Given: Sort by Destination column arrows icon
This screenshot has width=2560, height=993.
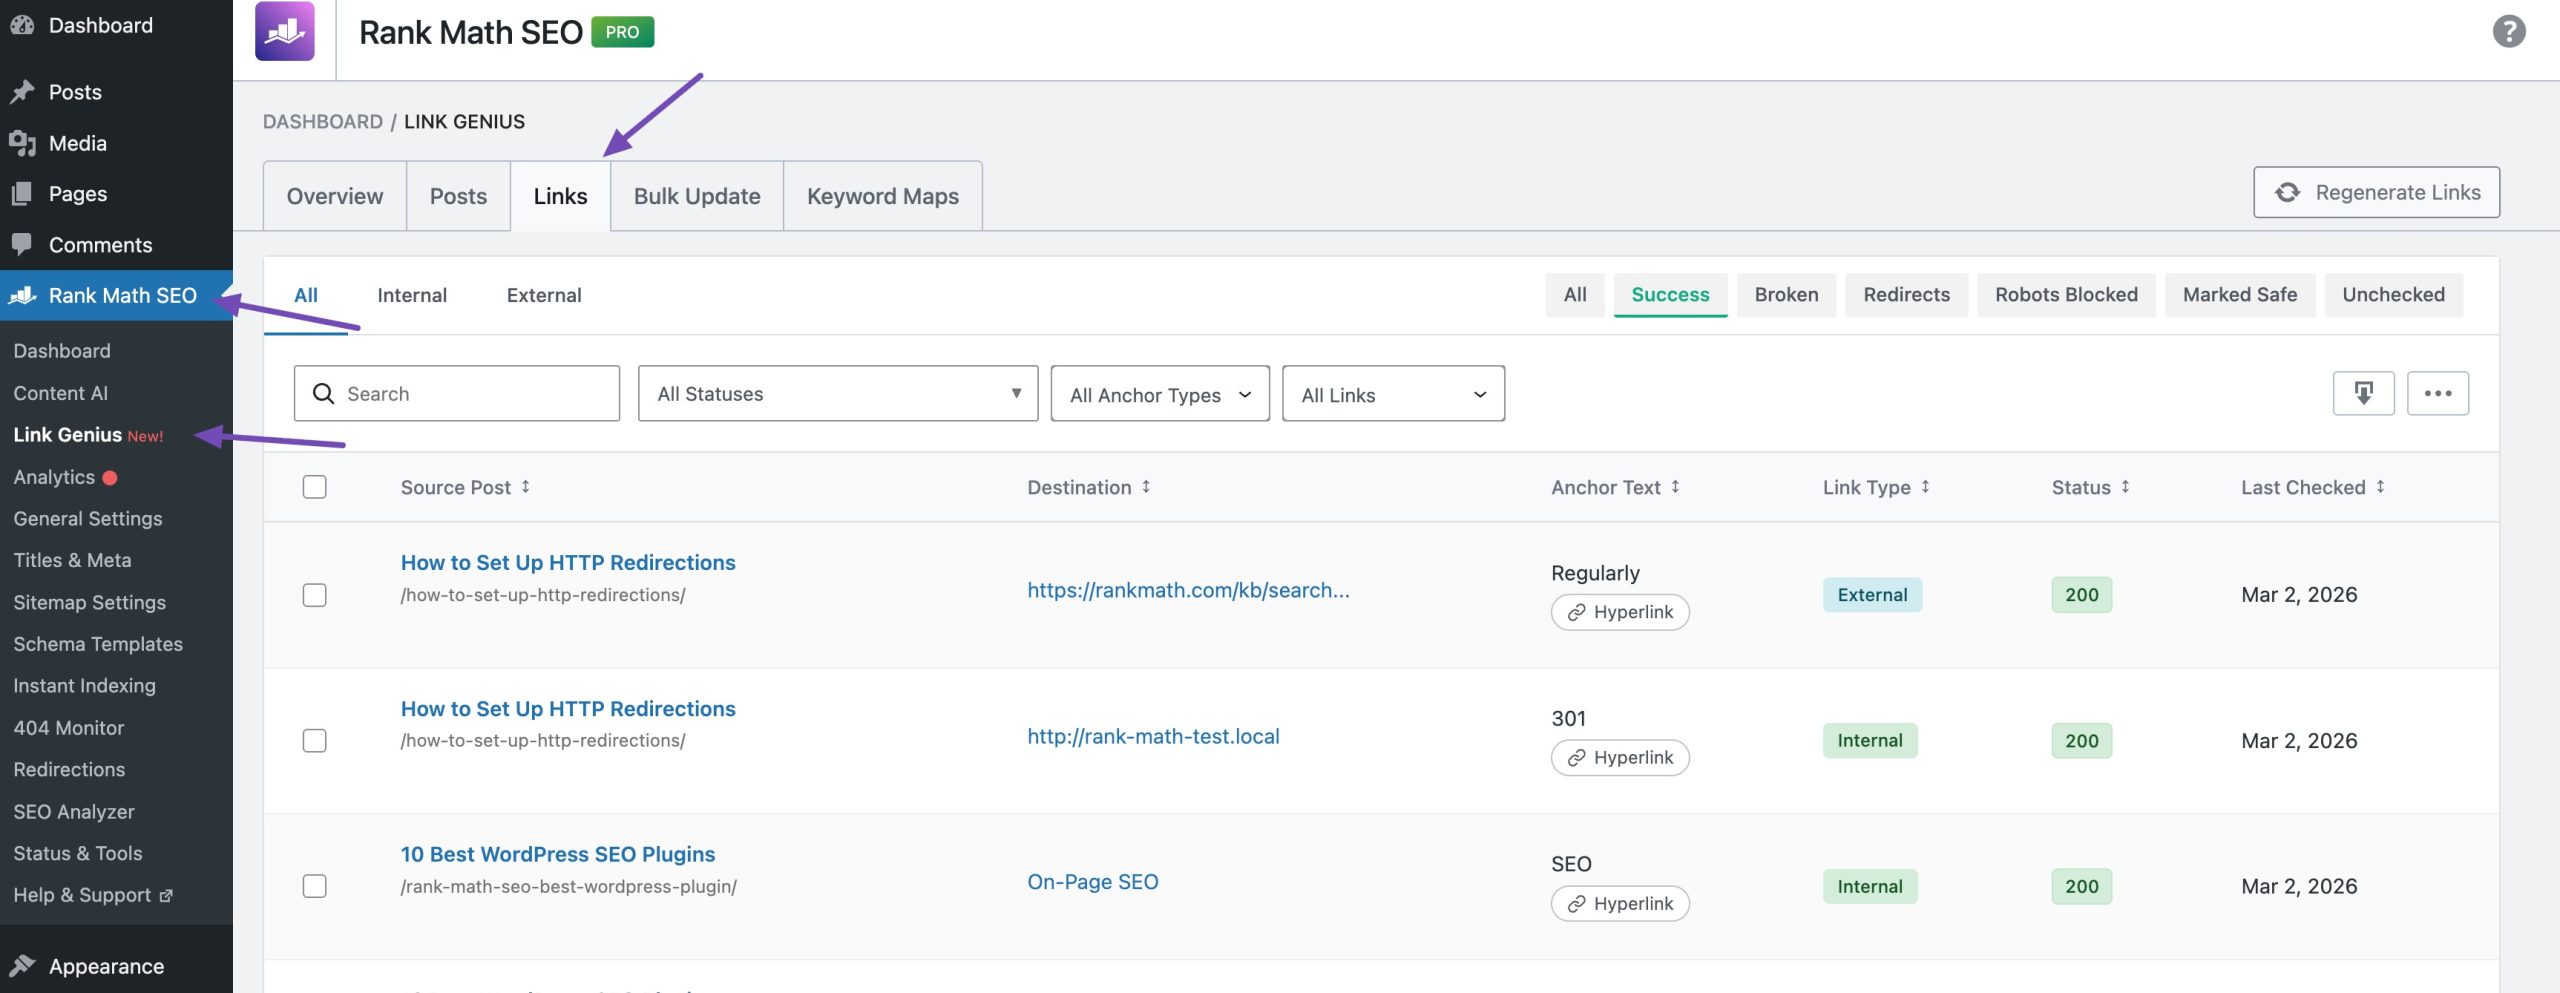Looking at the screenshot, I should (x=1146, y=487).
